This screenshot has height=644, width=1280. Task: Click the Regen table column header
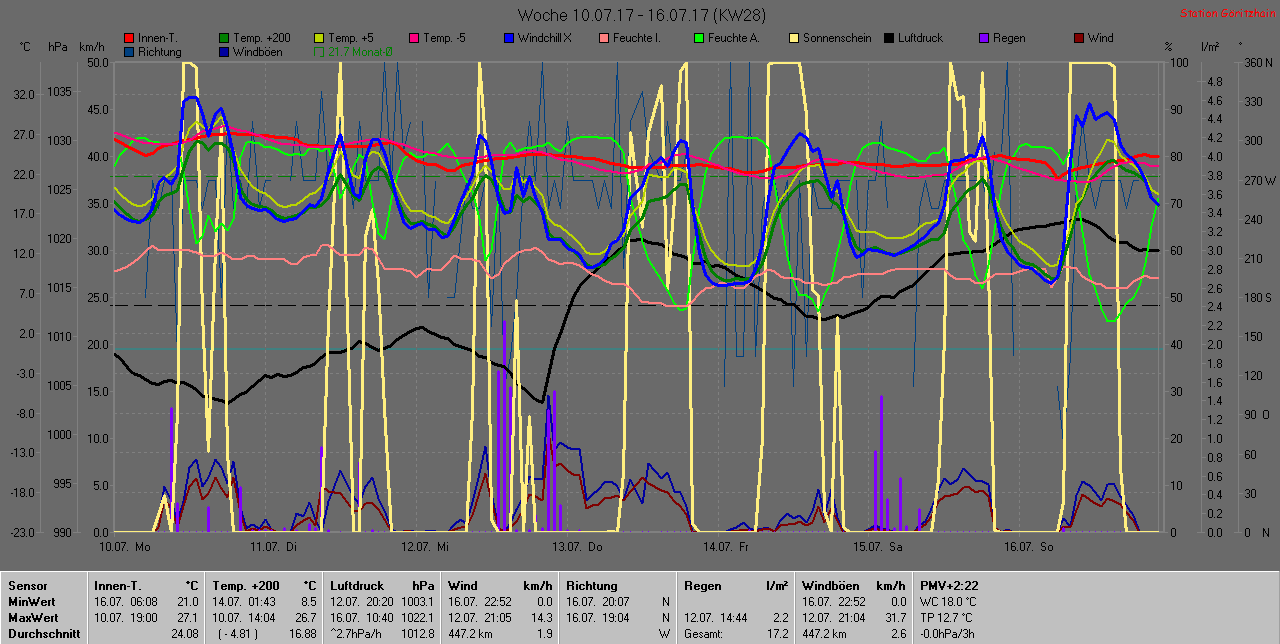(x=703, y=586)
